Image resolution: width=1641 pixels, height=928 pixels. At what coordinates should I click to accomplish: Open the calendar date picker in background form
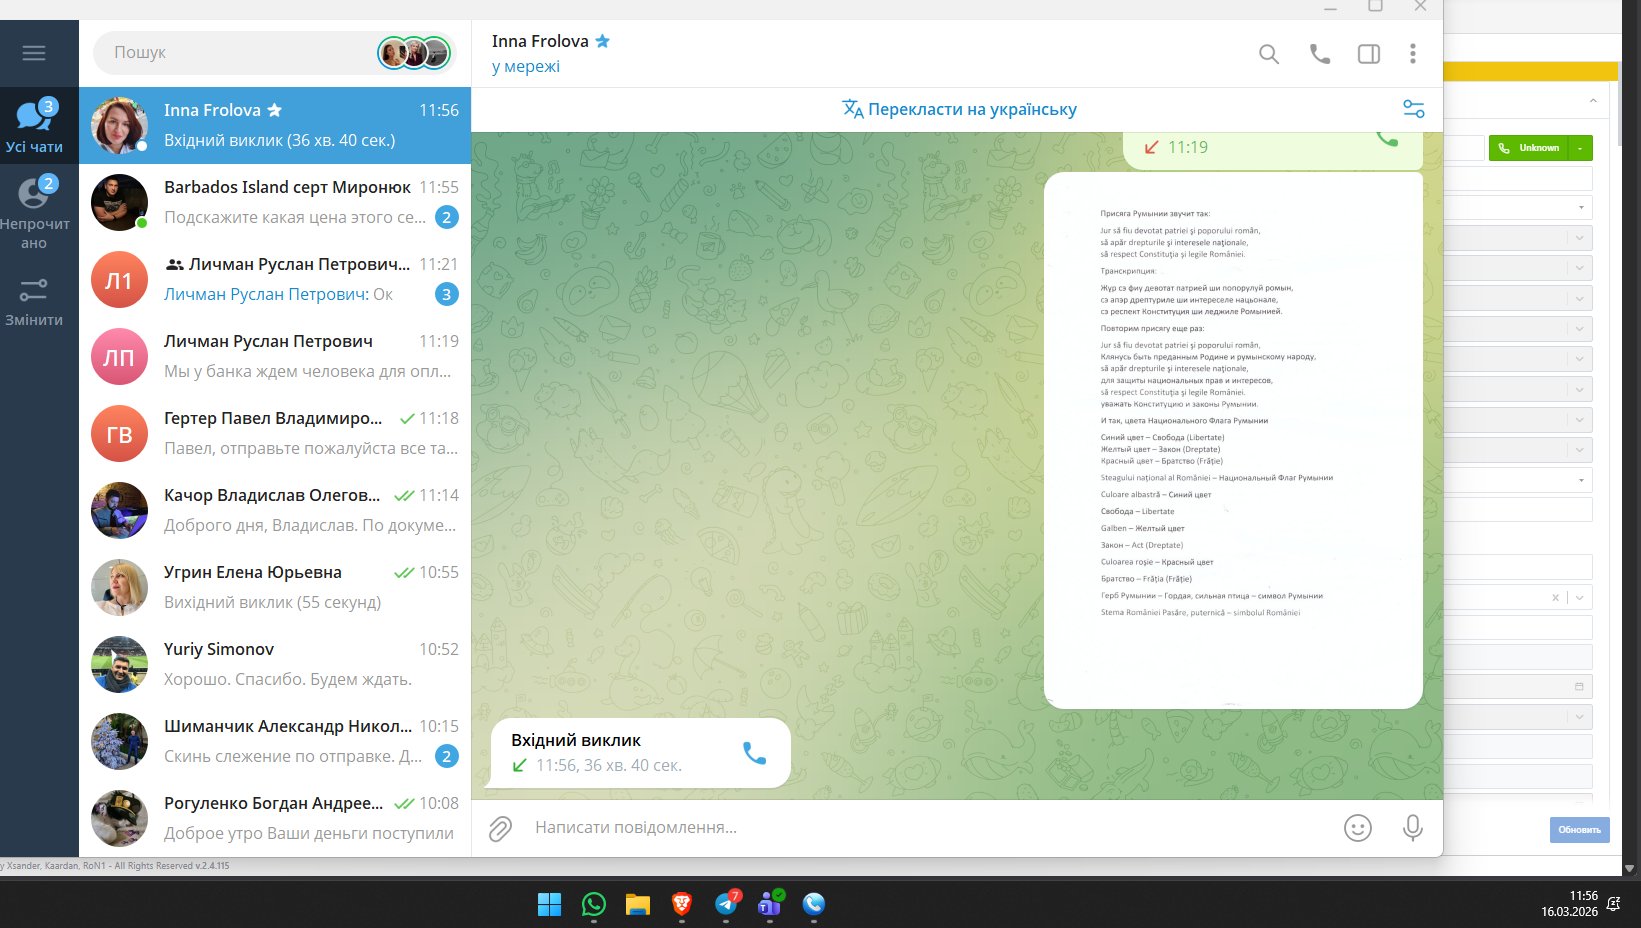pos(1579,687)
